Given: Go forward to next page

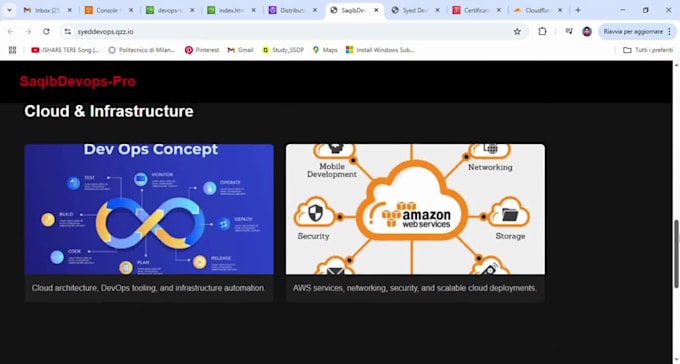Looking at the screenshot, I should pyautogui.click(x=28, y=32).
